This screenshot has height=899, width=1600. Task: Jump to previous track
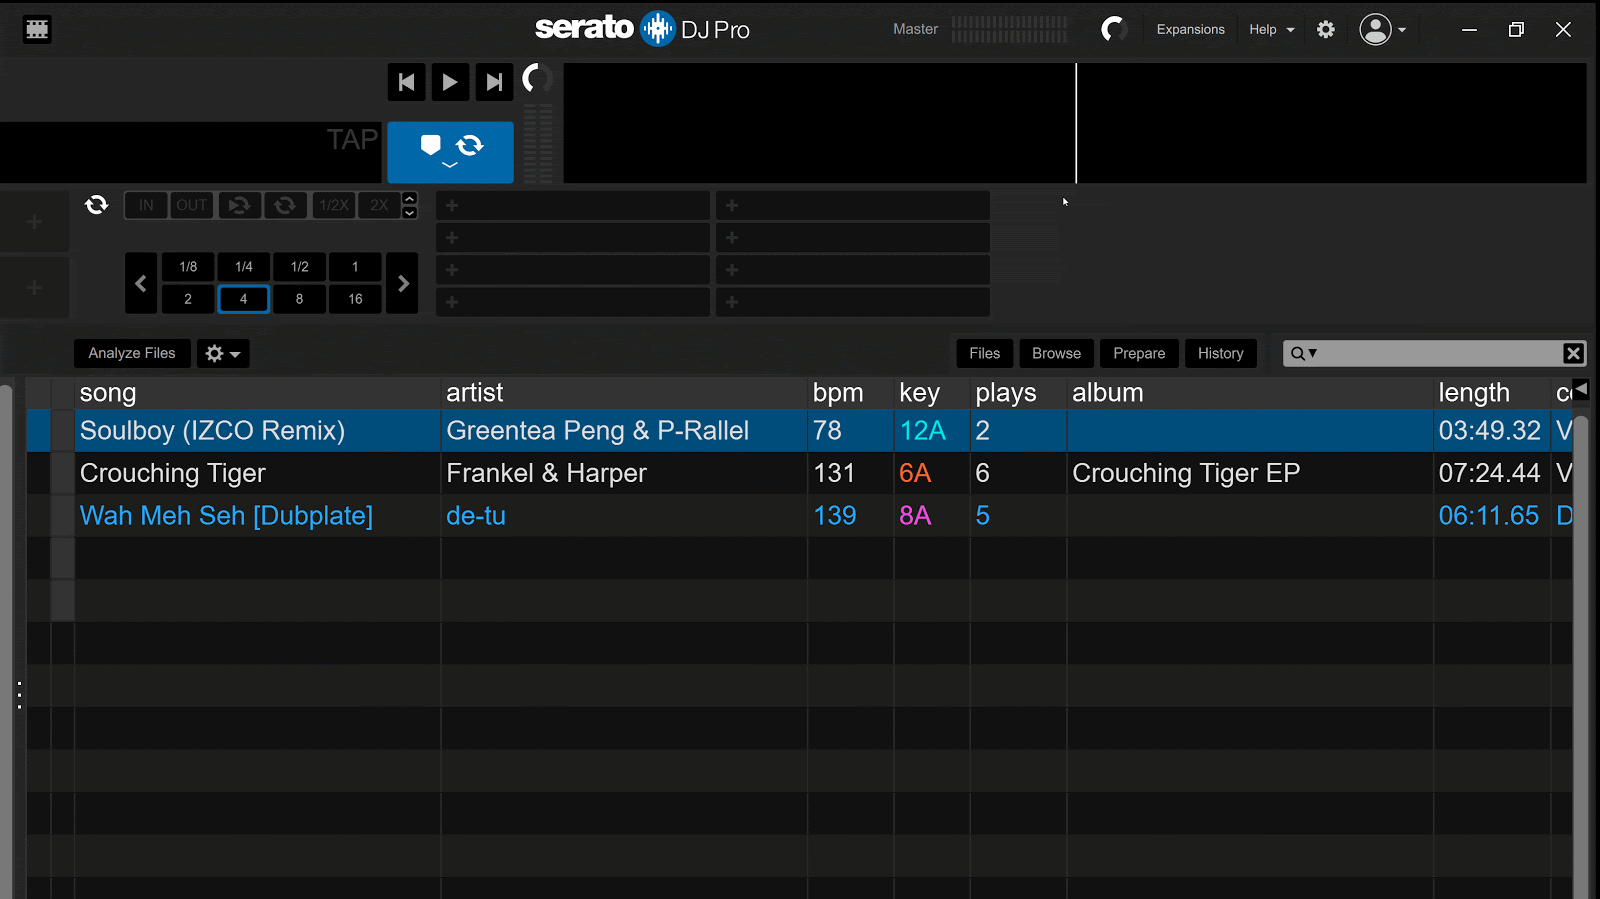tap(406, 82)
